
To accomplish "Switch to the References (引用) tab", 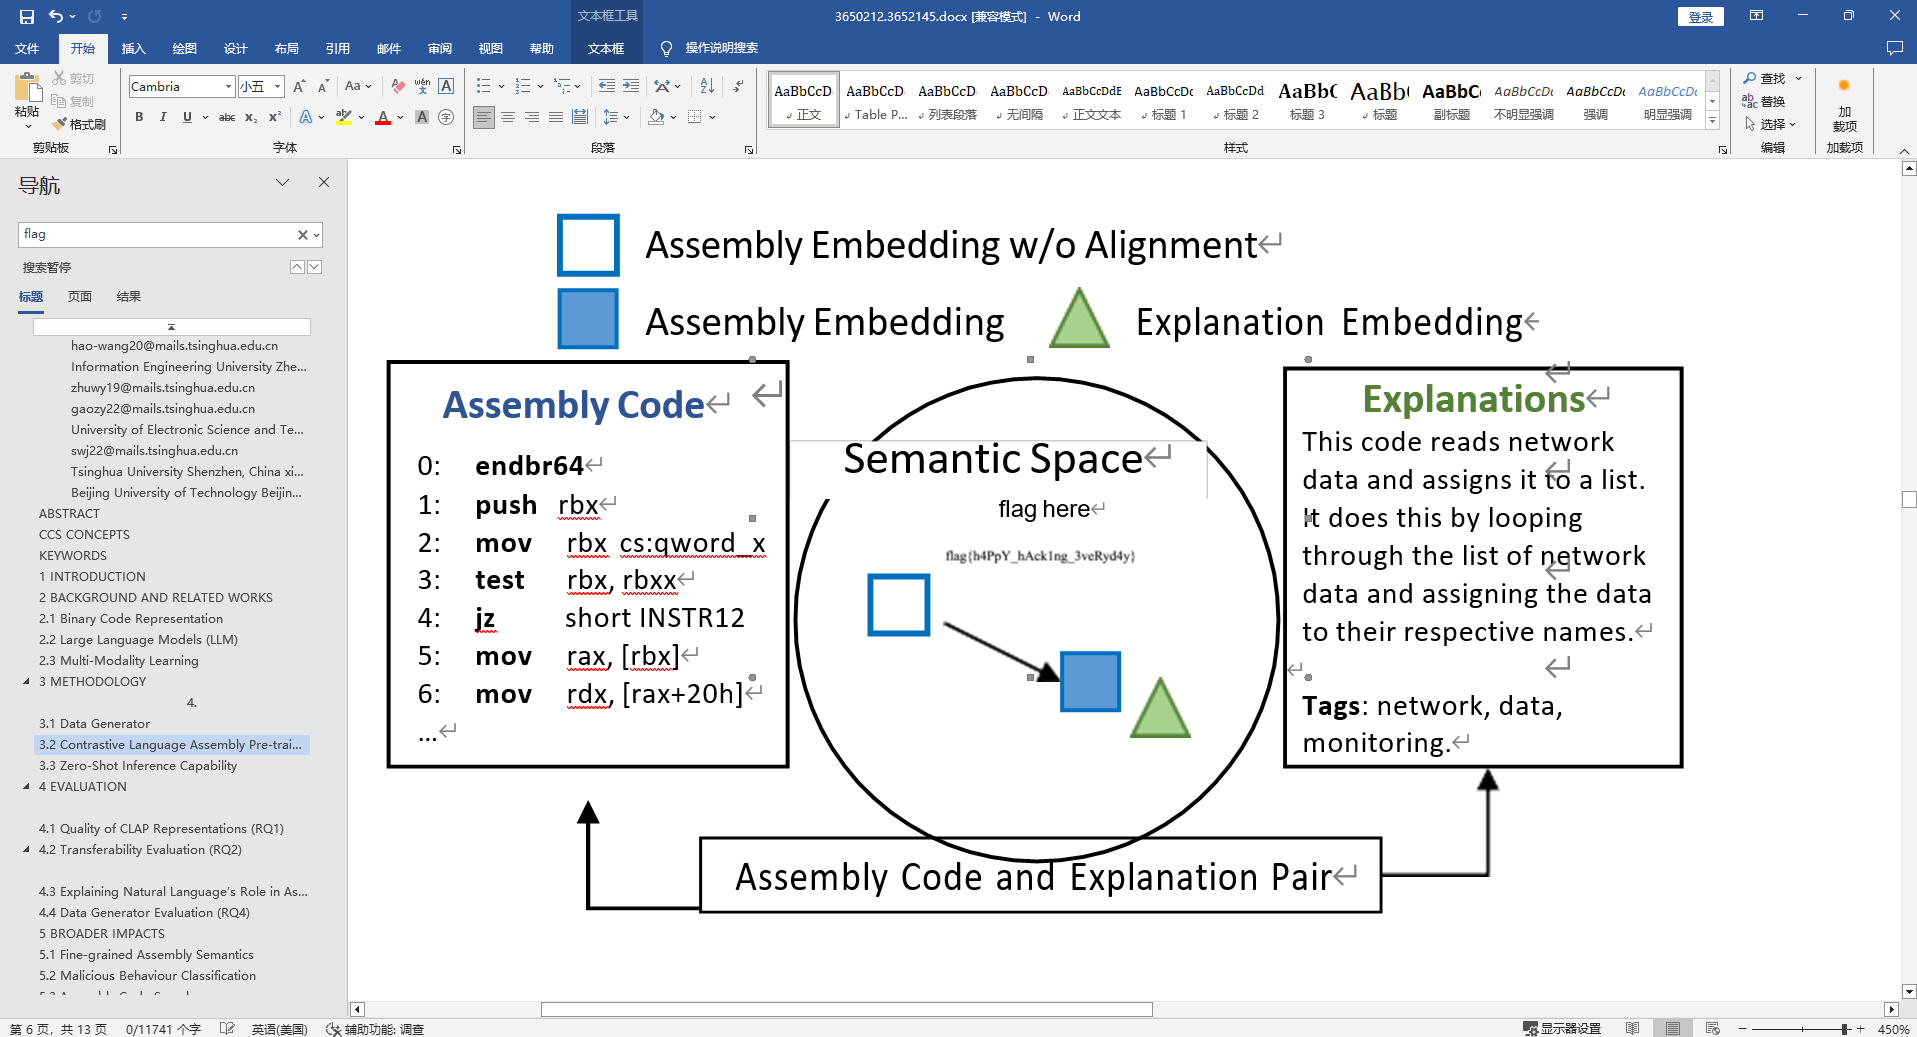I will (x=337, y=48).
